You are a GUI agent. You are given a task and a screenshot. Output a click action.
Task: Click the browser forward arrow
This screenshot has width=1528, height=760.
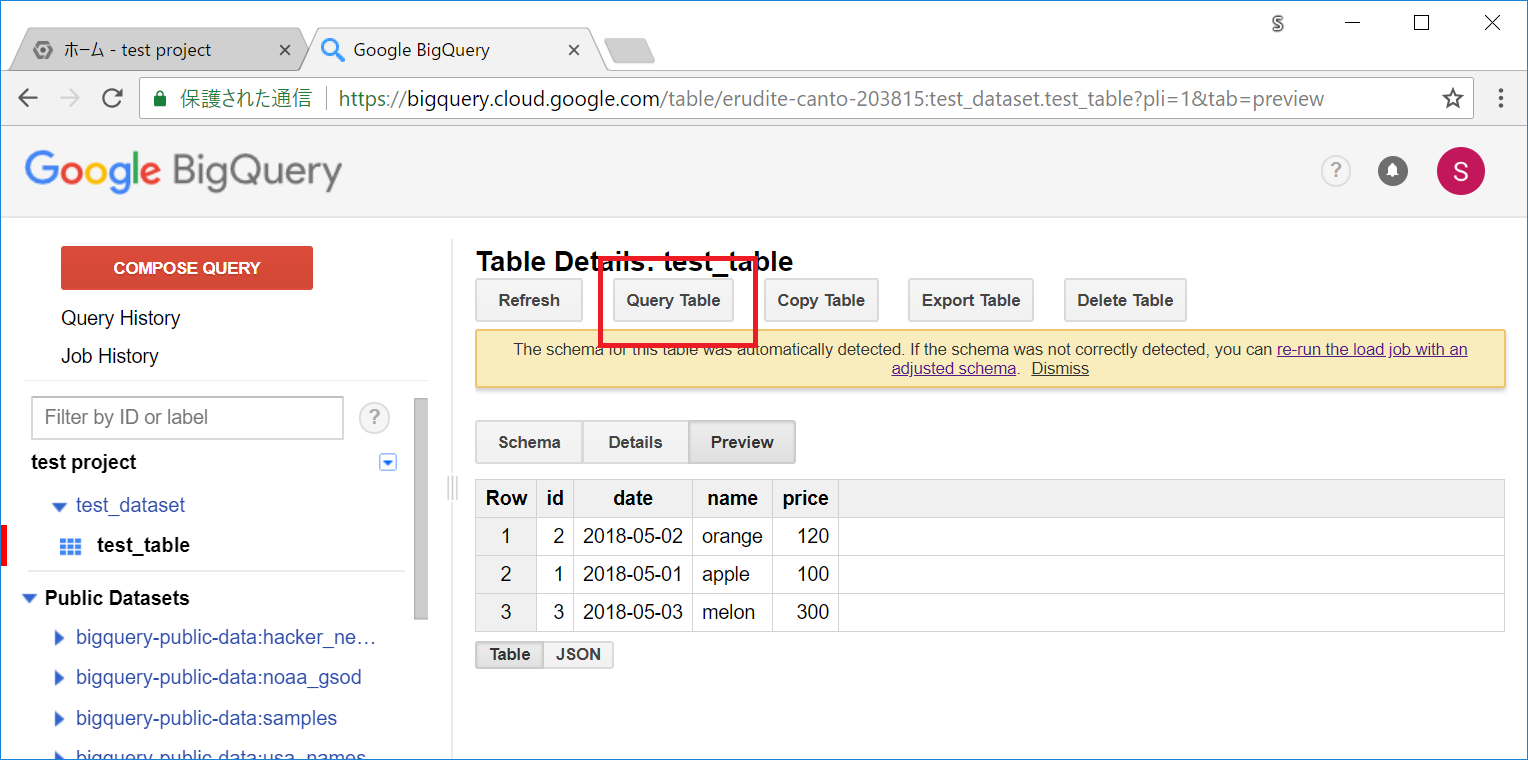tap(70, 98)
